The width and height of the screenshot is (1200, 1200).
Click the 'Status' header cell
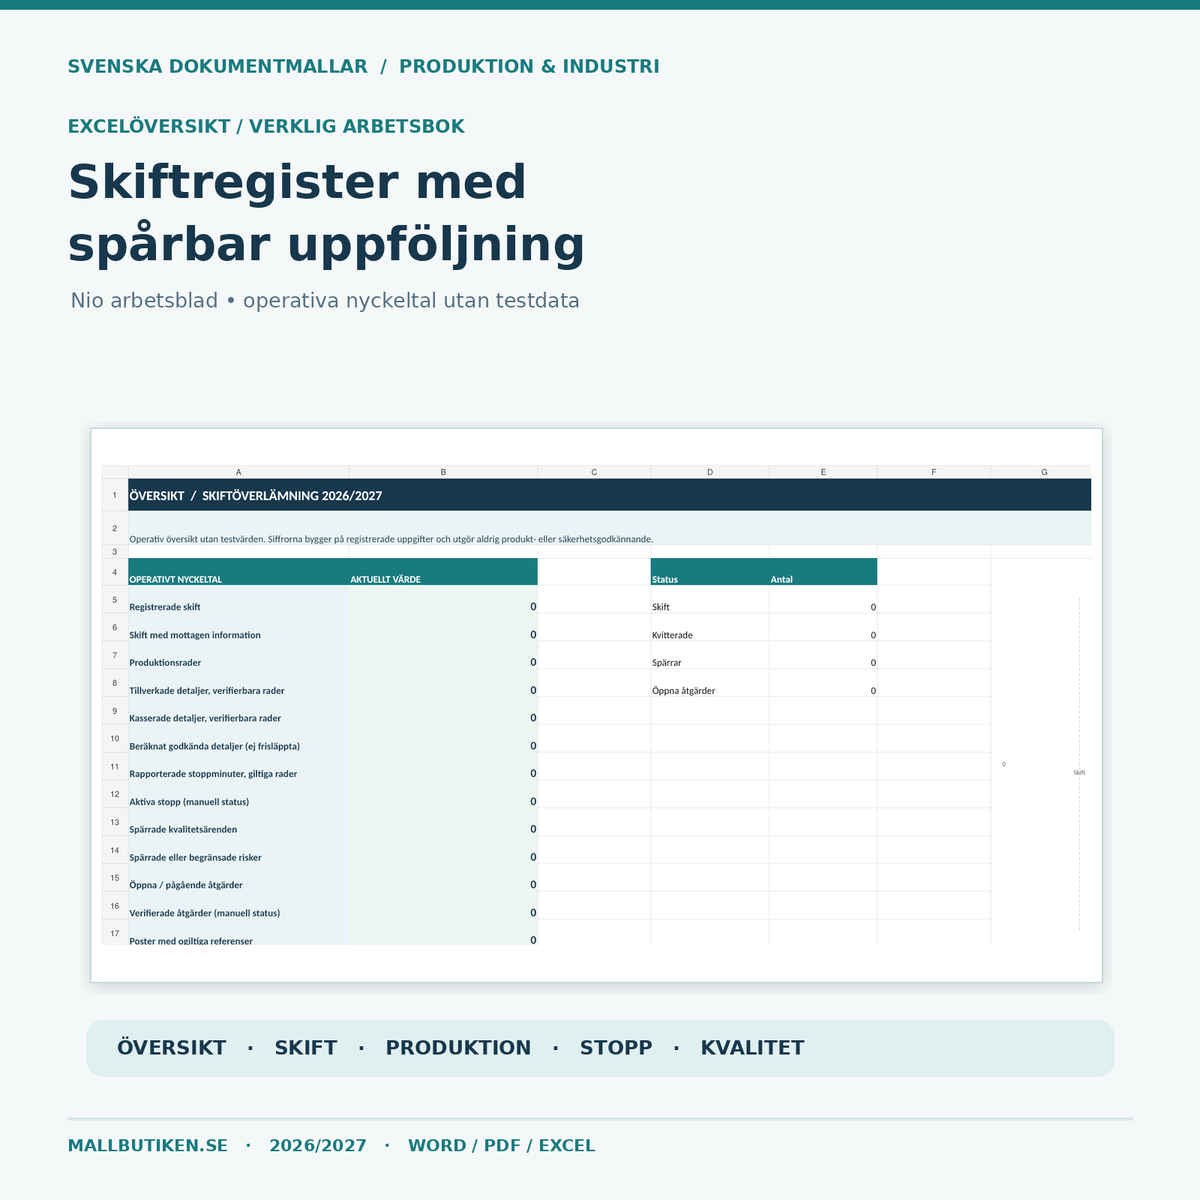tap(710, 572)
